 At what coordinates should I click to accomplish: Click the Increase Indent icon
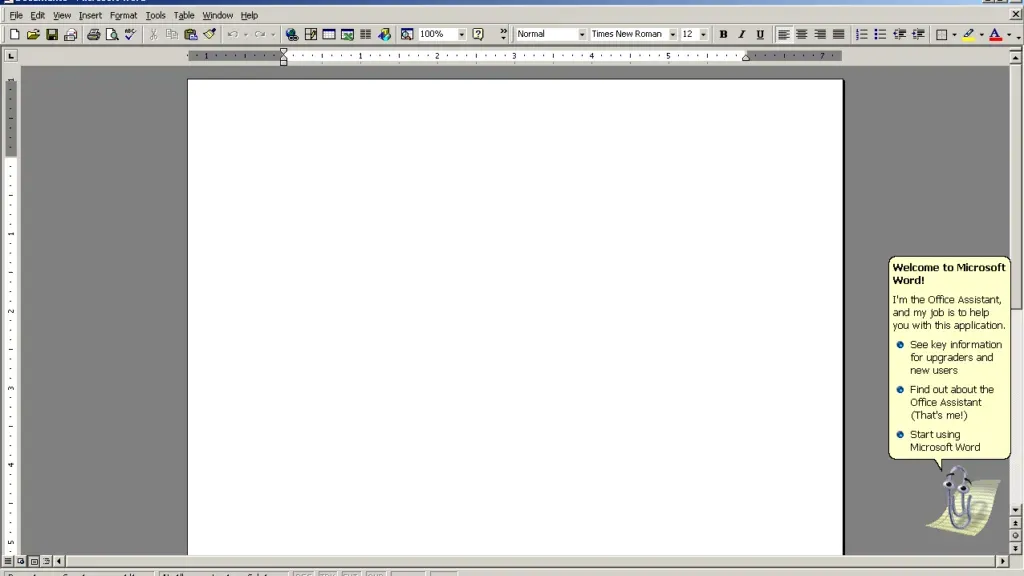[918, 35]
